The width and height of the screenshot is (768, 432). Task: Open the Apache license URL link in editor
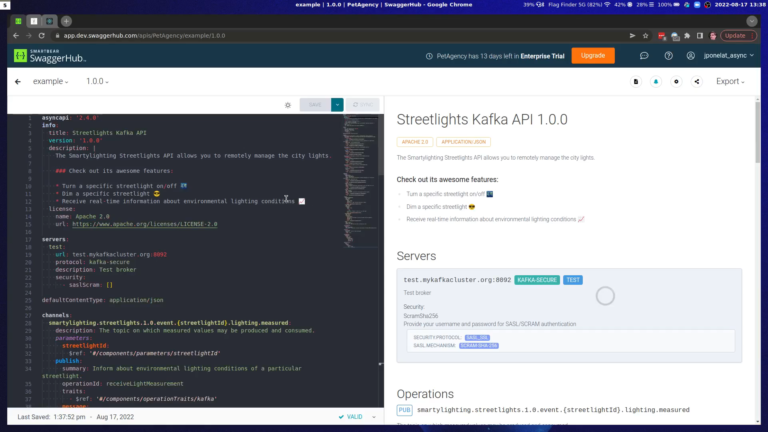click(144, 224)
